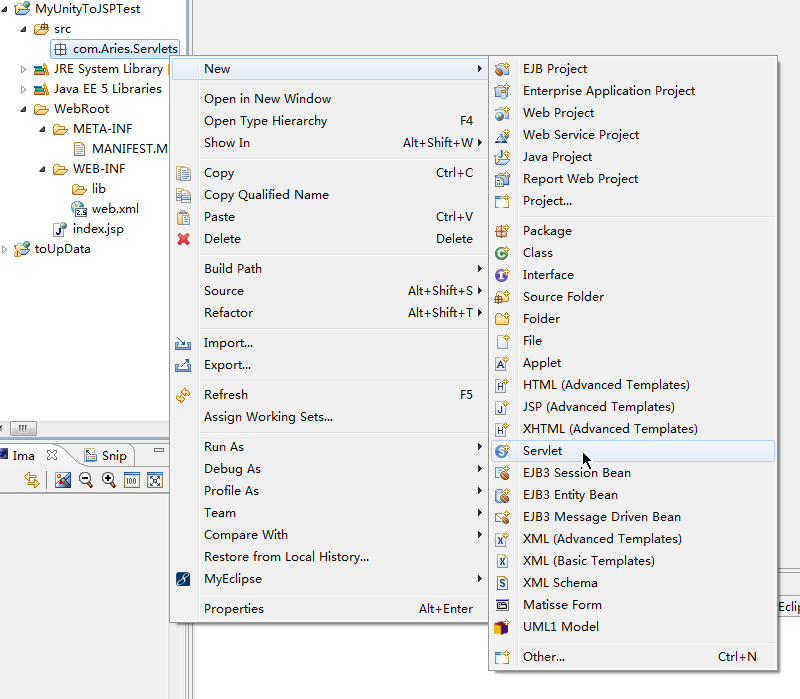The image size is (800, 699).
Task: Click the red Delete X icon
Action: click(x=184, y=239)
